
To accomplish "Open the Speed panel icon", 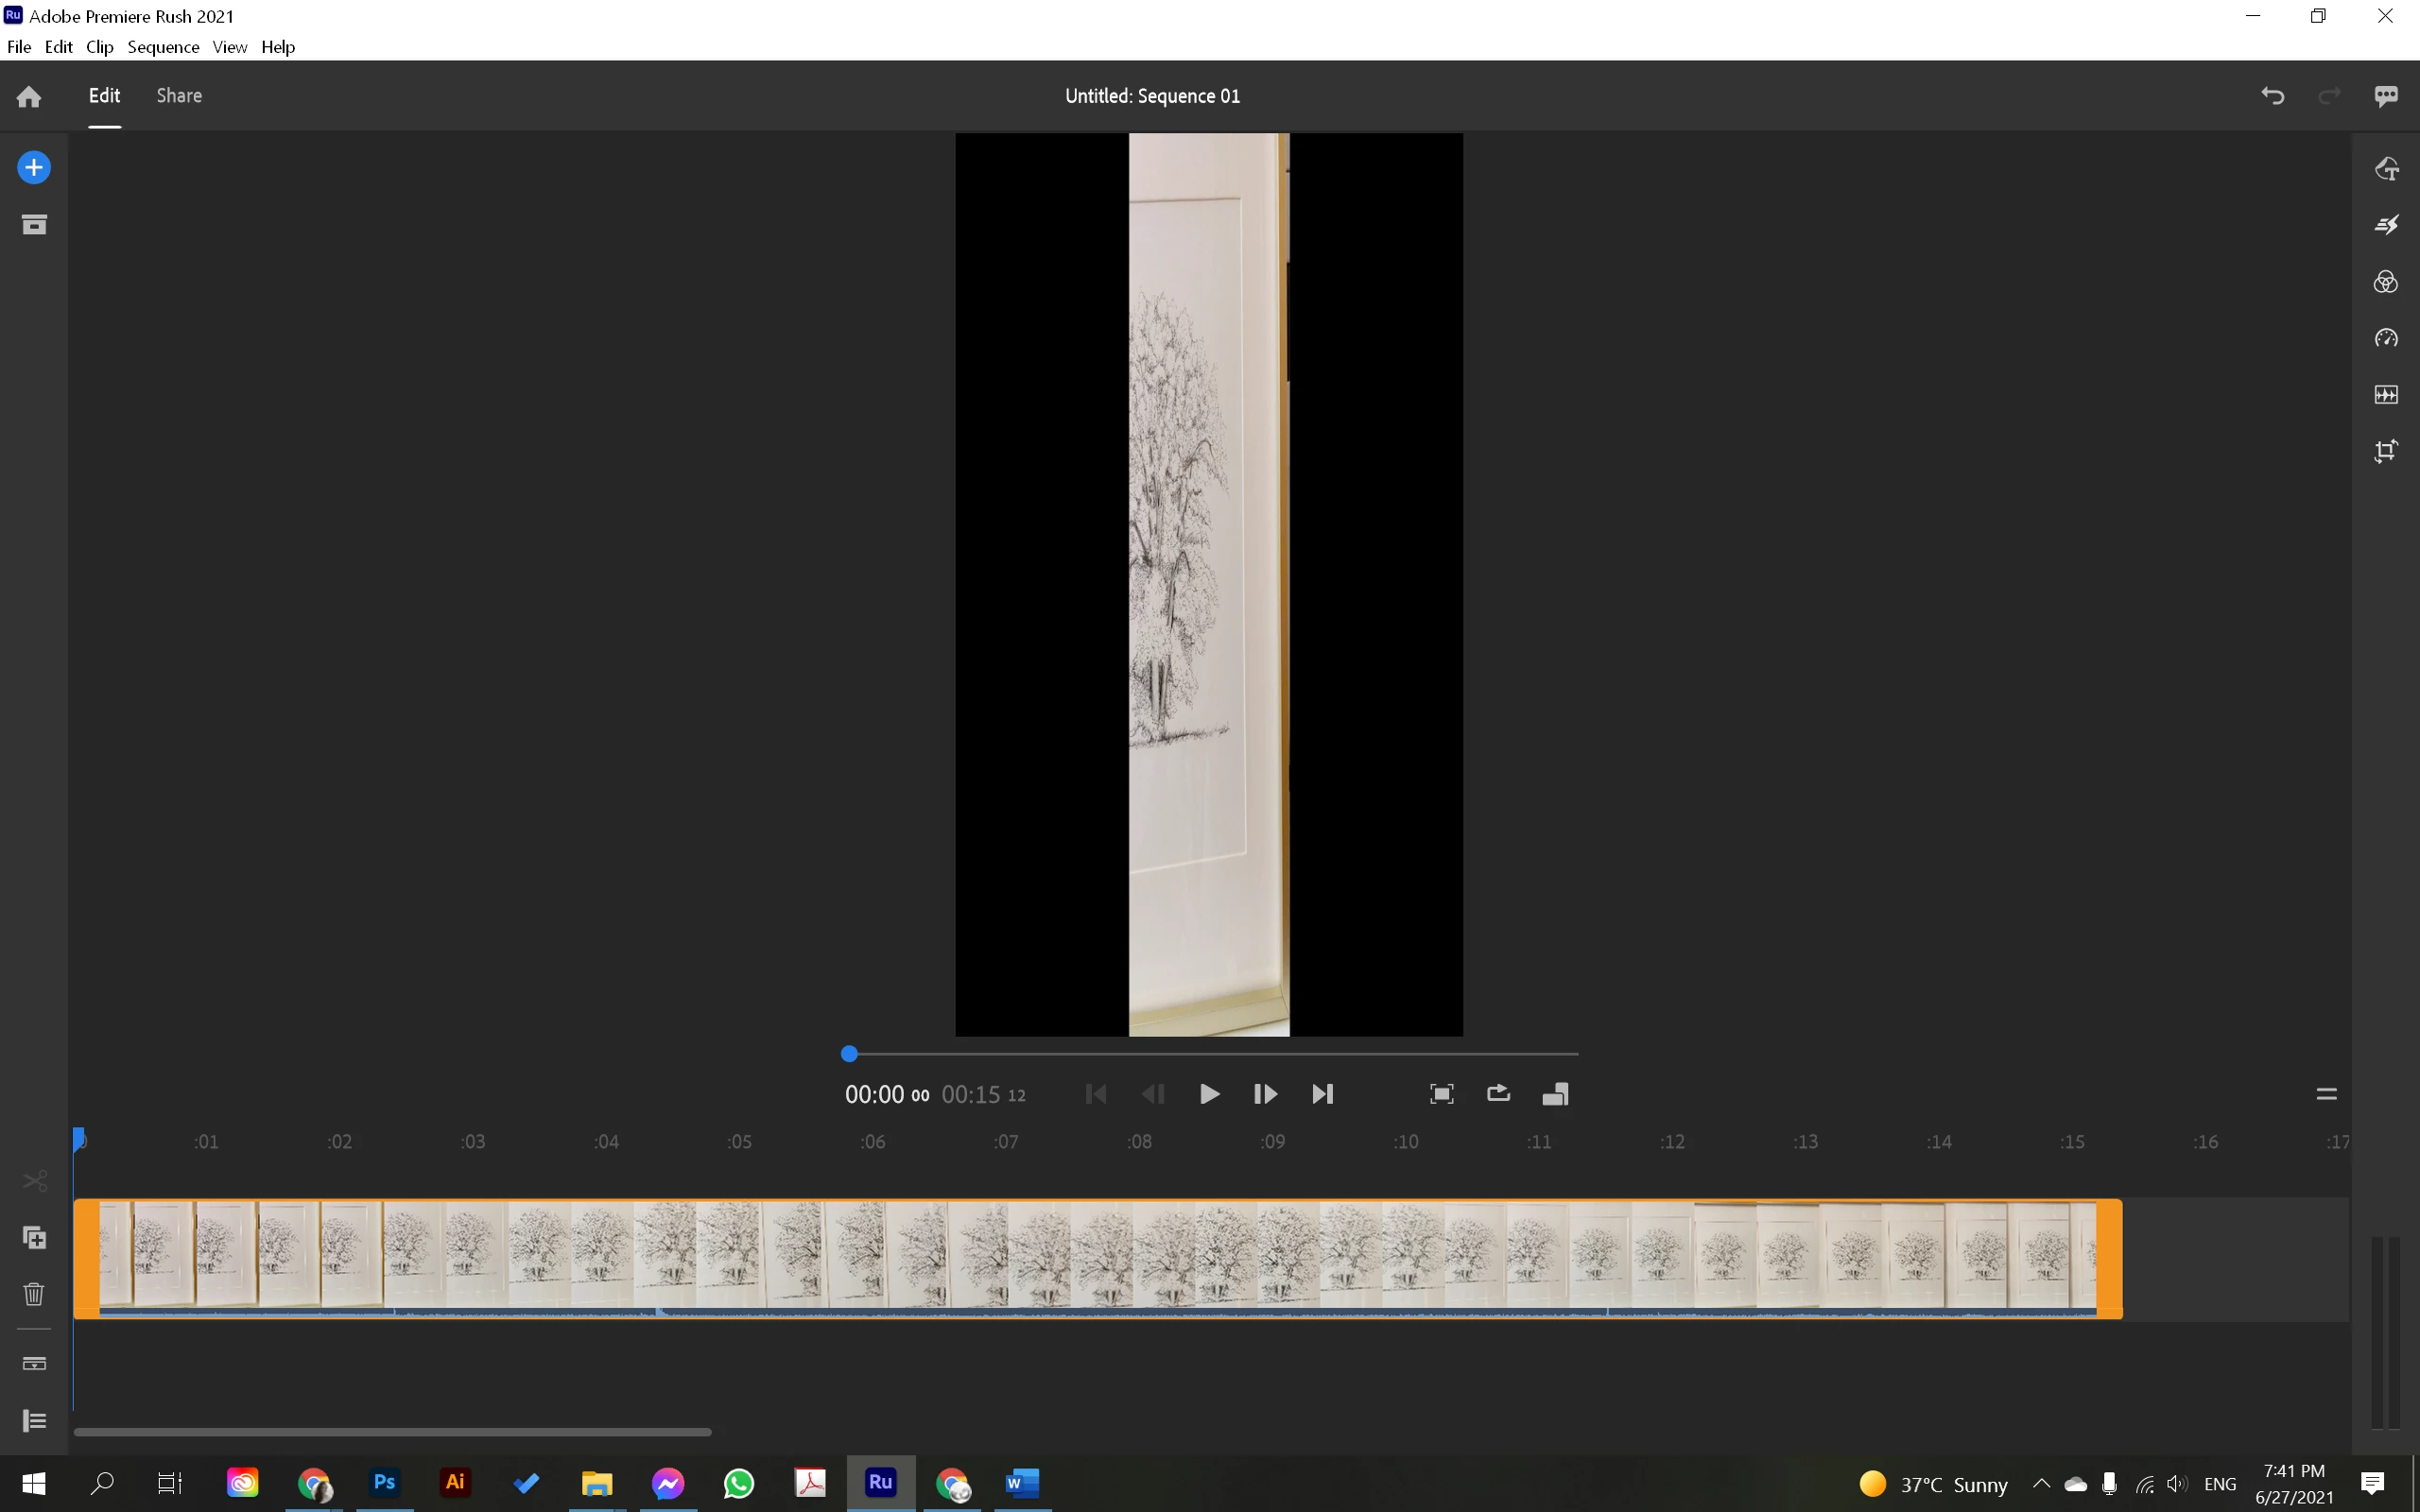I will click(x=2387, y=338).
